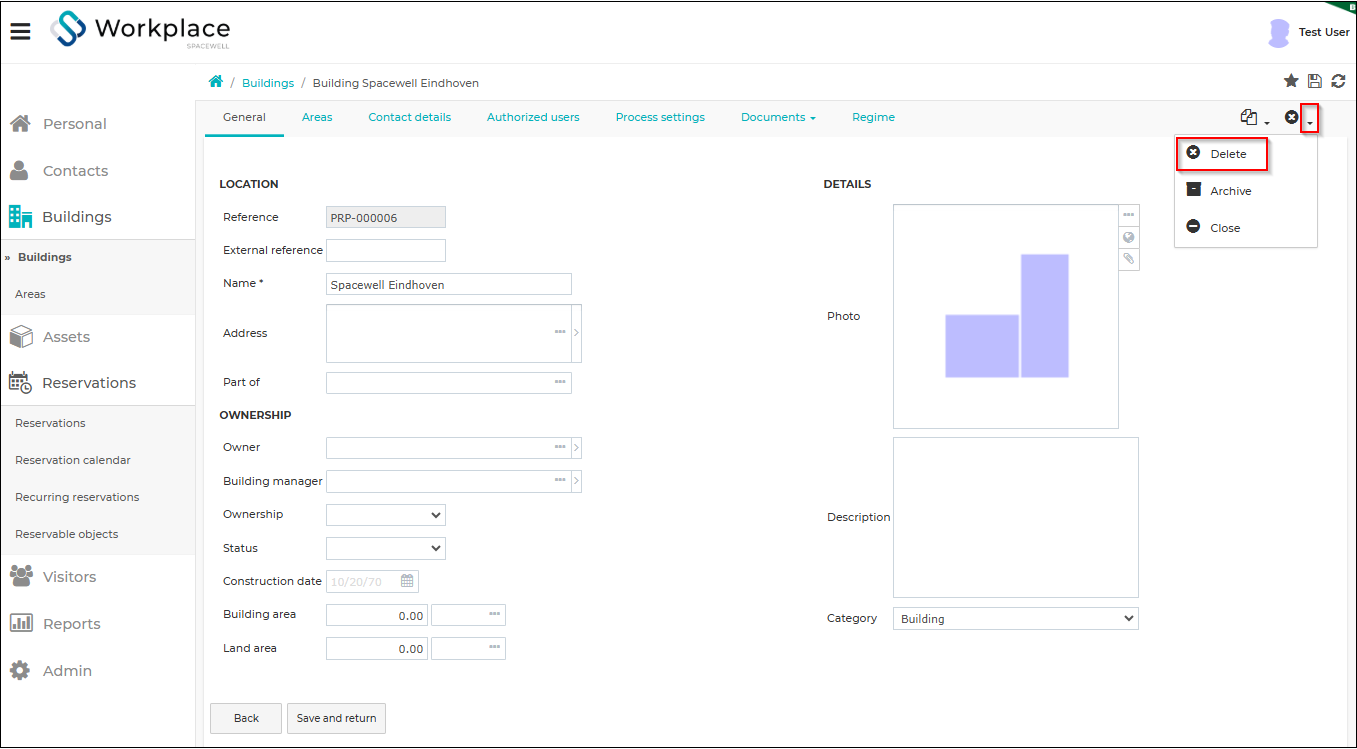Expand the Ownership dropdown

coord(386,515)
